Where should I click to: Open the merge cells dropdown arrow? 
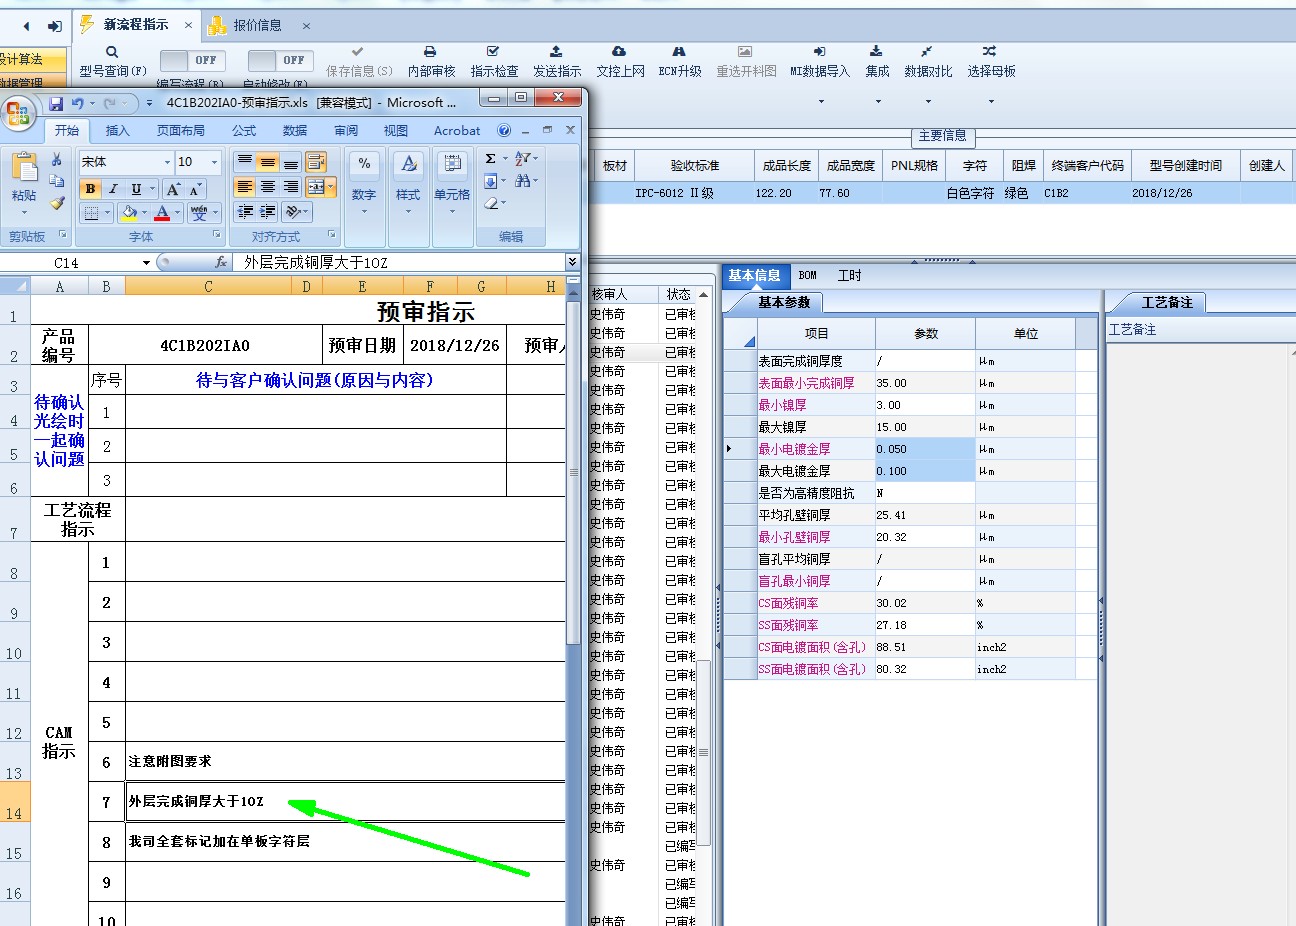click(331, 187)
